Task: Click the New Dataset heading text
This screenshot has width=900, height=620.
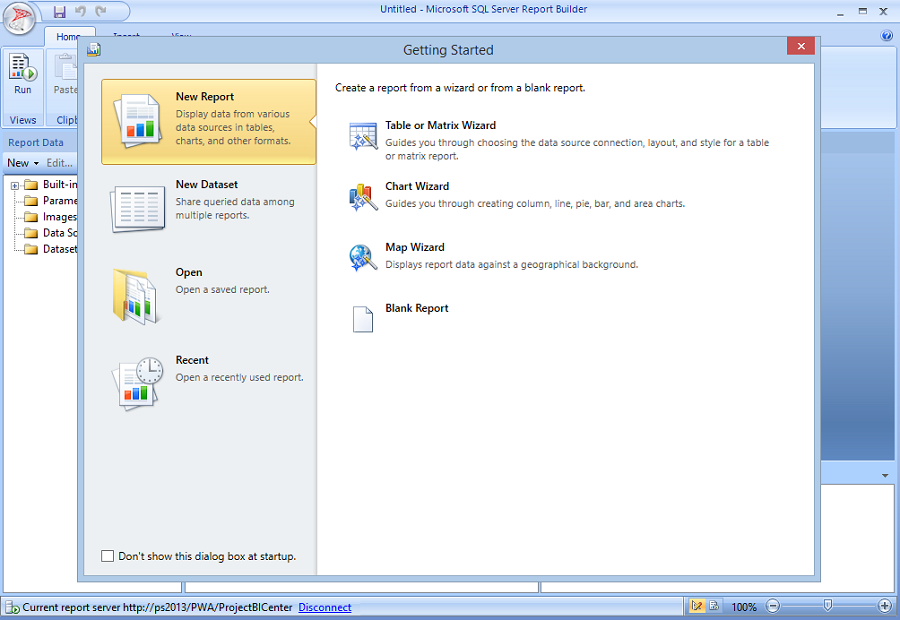Action: coord(207,184)
